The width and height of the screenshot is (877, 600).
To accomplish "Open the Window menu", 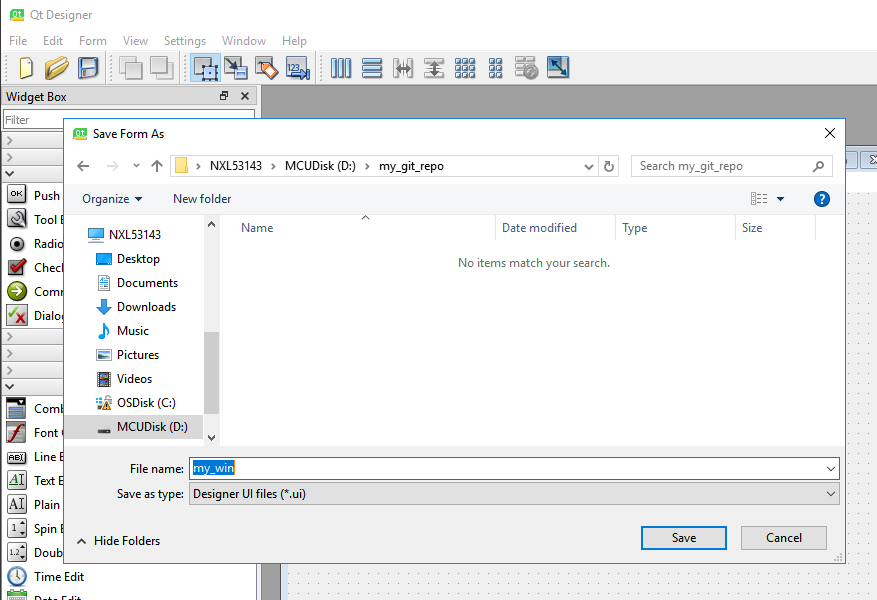I will (x=244, y=41).
